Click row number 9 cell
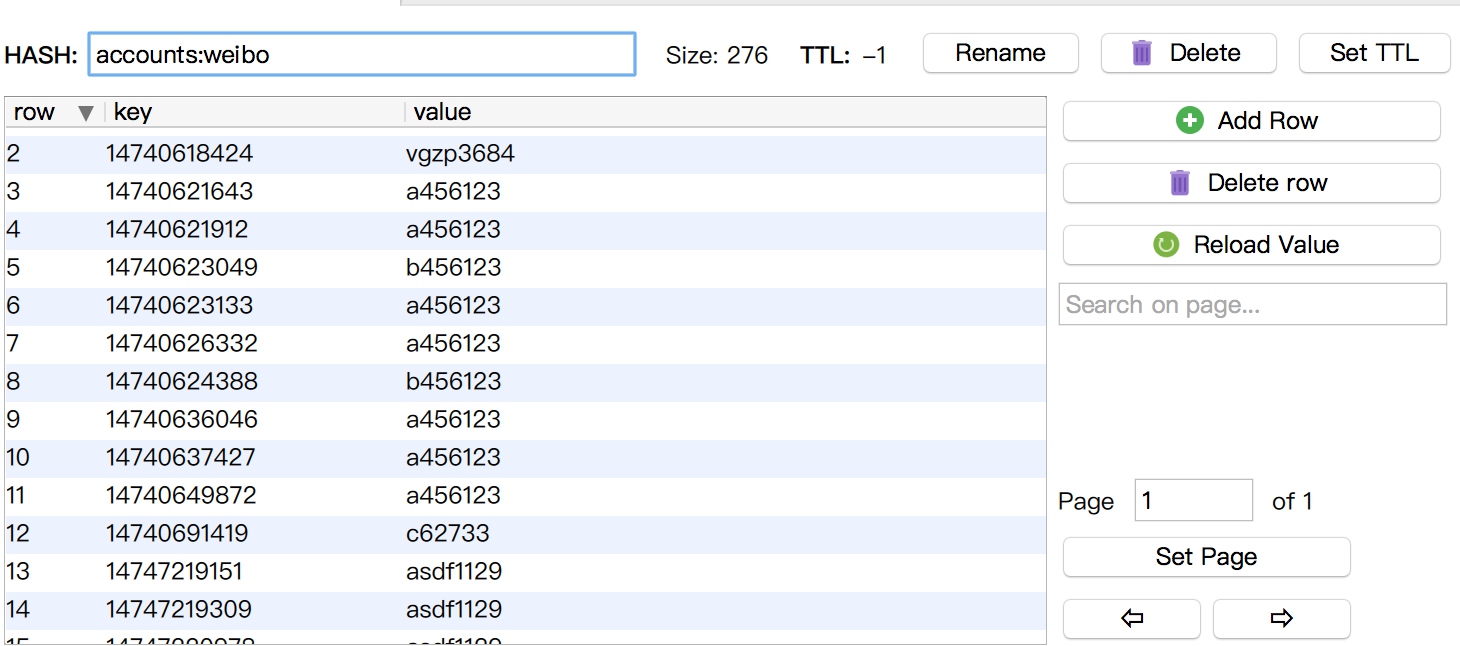Viewport: 1460px width, 646px height. (13, 420)
